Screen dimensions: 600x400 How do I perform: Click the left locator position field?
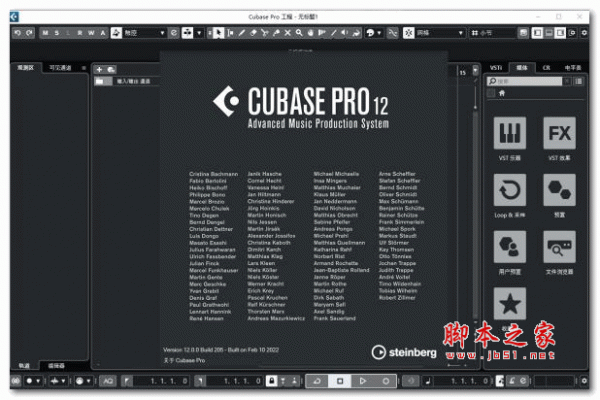(162, 381)
